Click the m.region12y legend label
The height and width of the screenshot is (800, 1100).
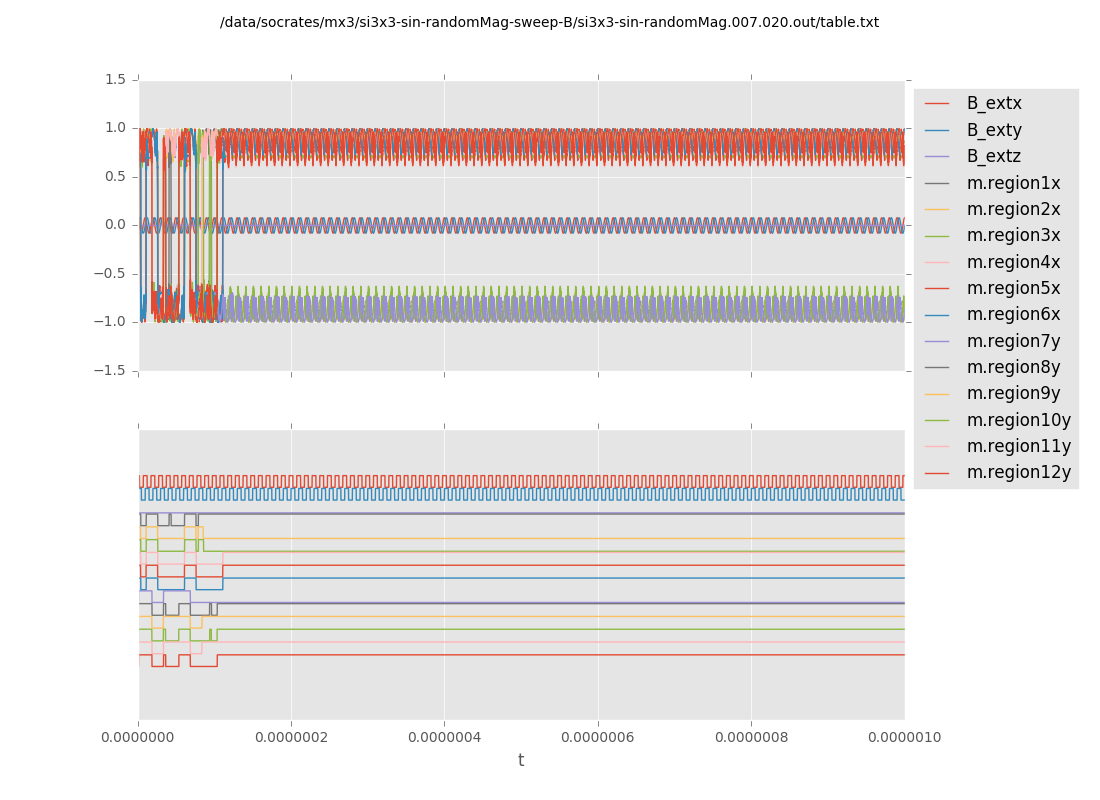(x=1018, y=472)
